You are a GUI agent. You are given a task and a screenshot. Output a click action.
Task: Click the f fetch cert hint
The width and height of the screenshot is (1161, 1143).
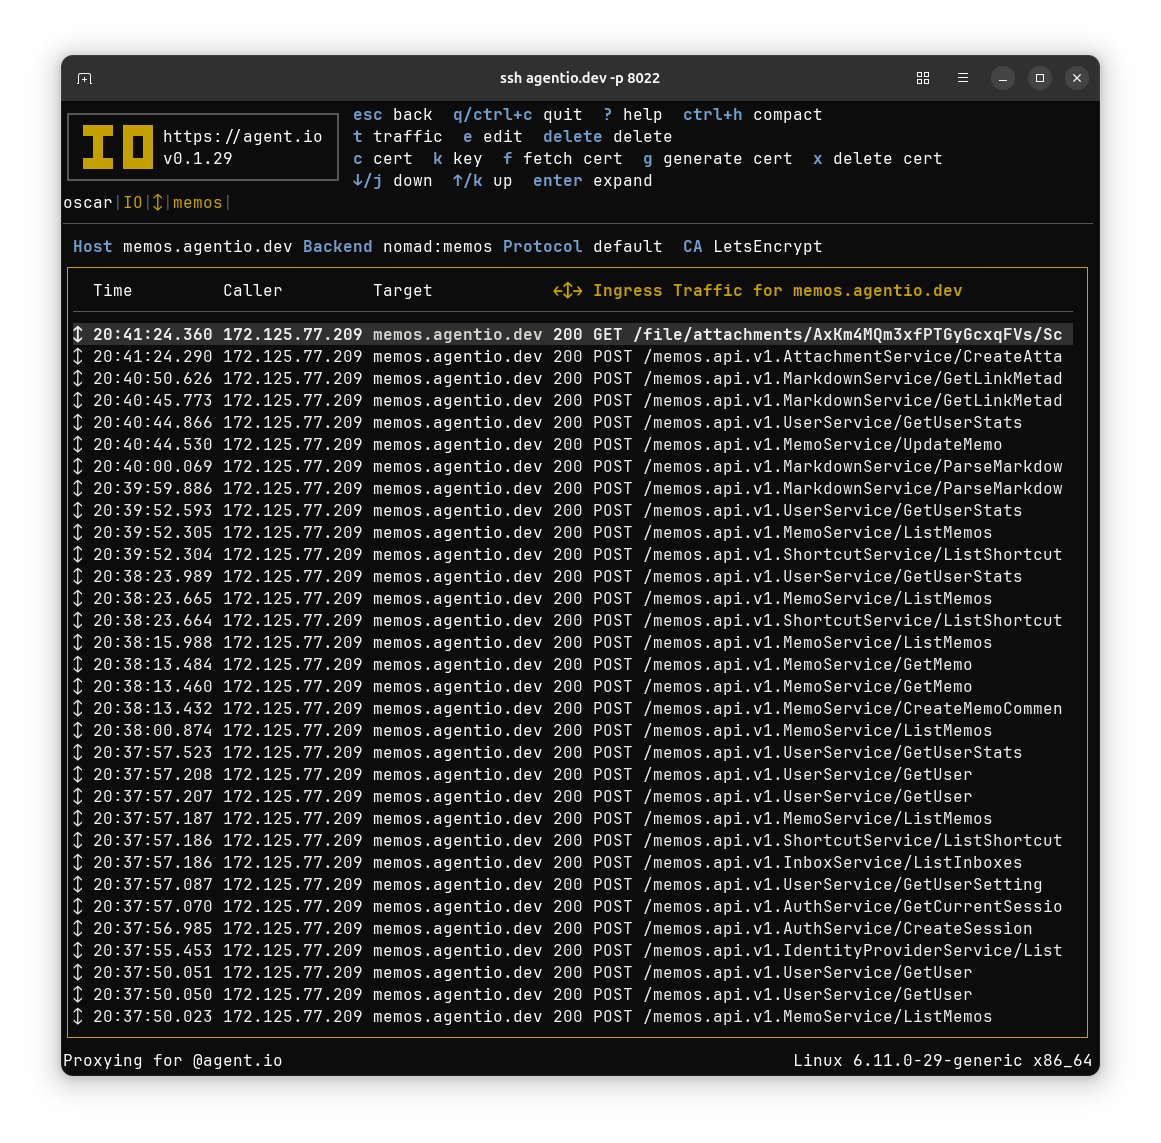pos(563,158)
